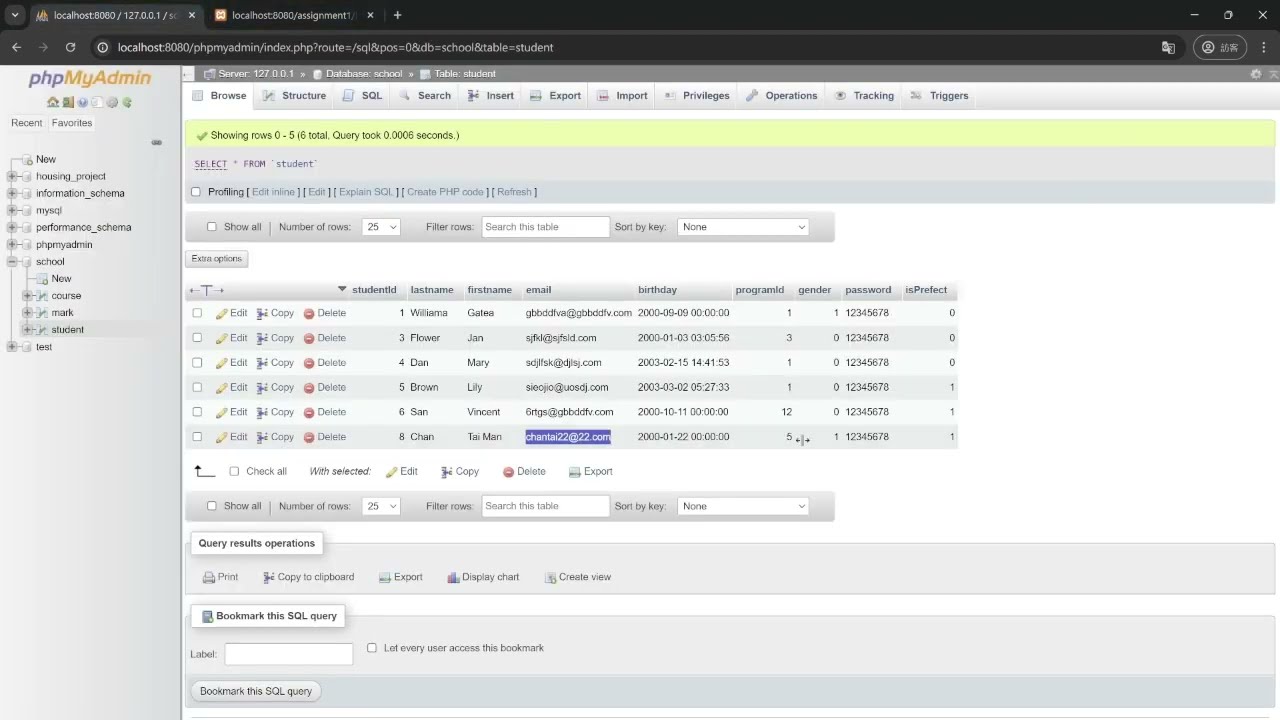Image resolution: width=1280 pixels, height=720 pixels.
Task: Click the Create view icon
Action: (550, 577)
